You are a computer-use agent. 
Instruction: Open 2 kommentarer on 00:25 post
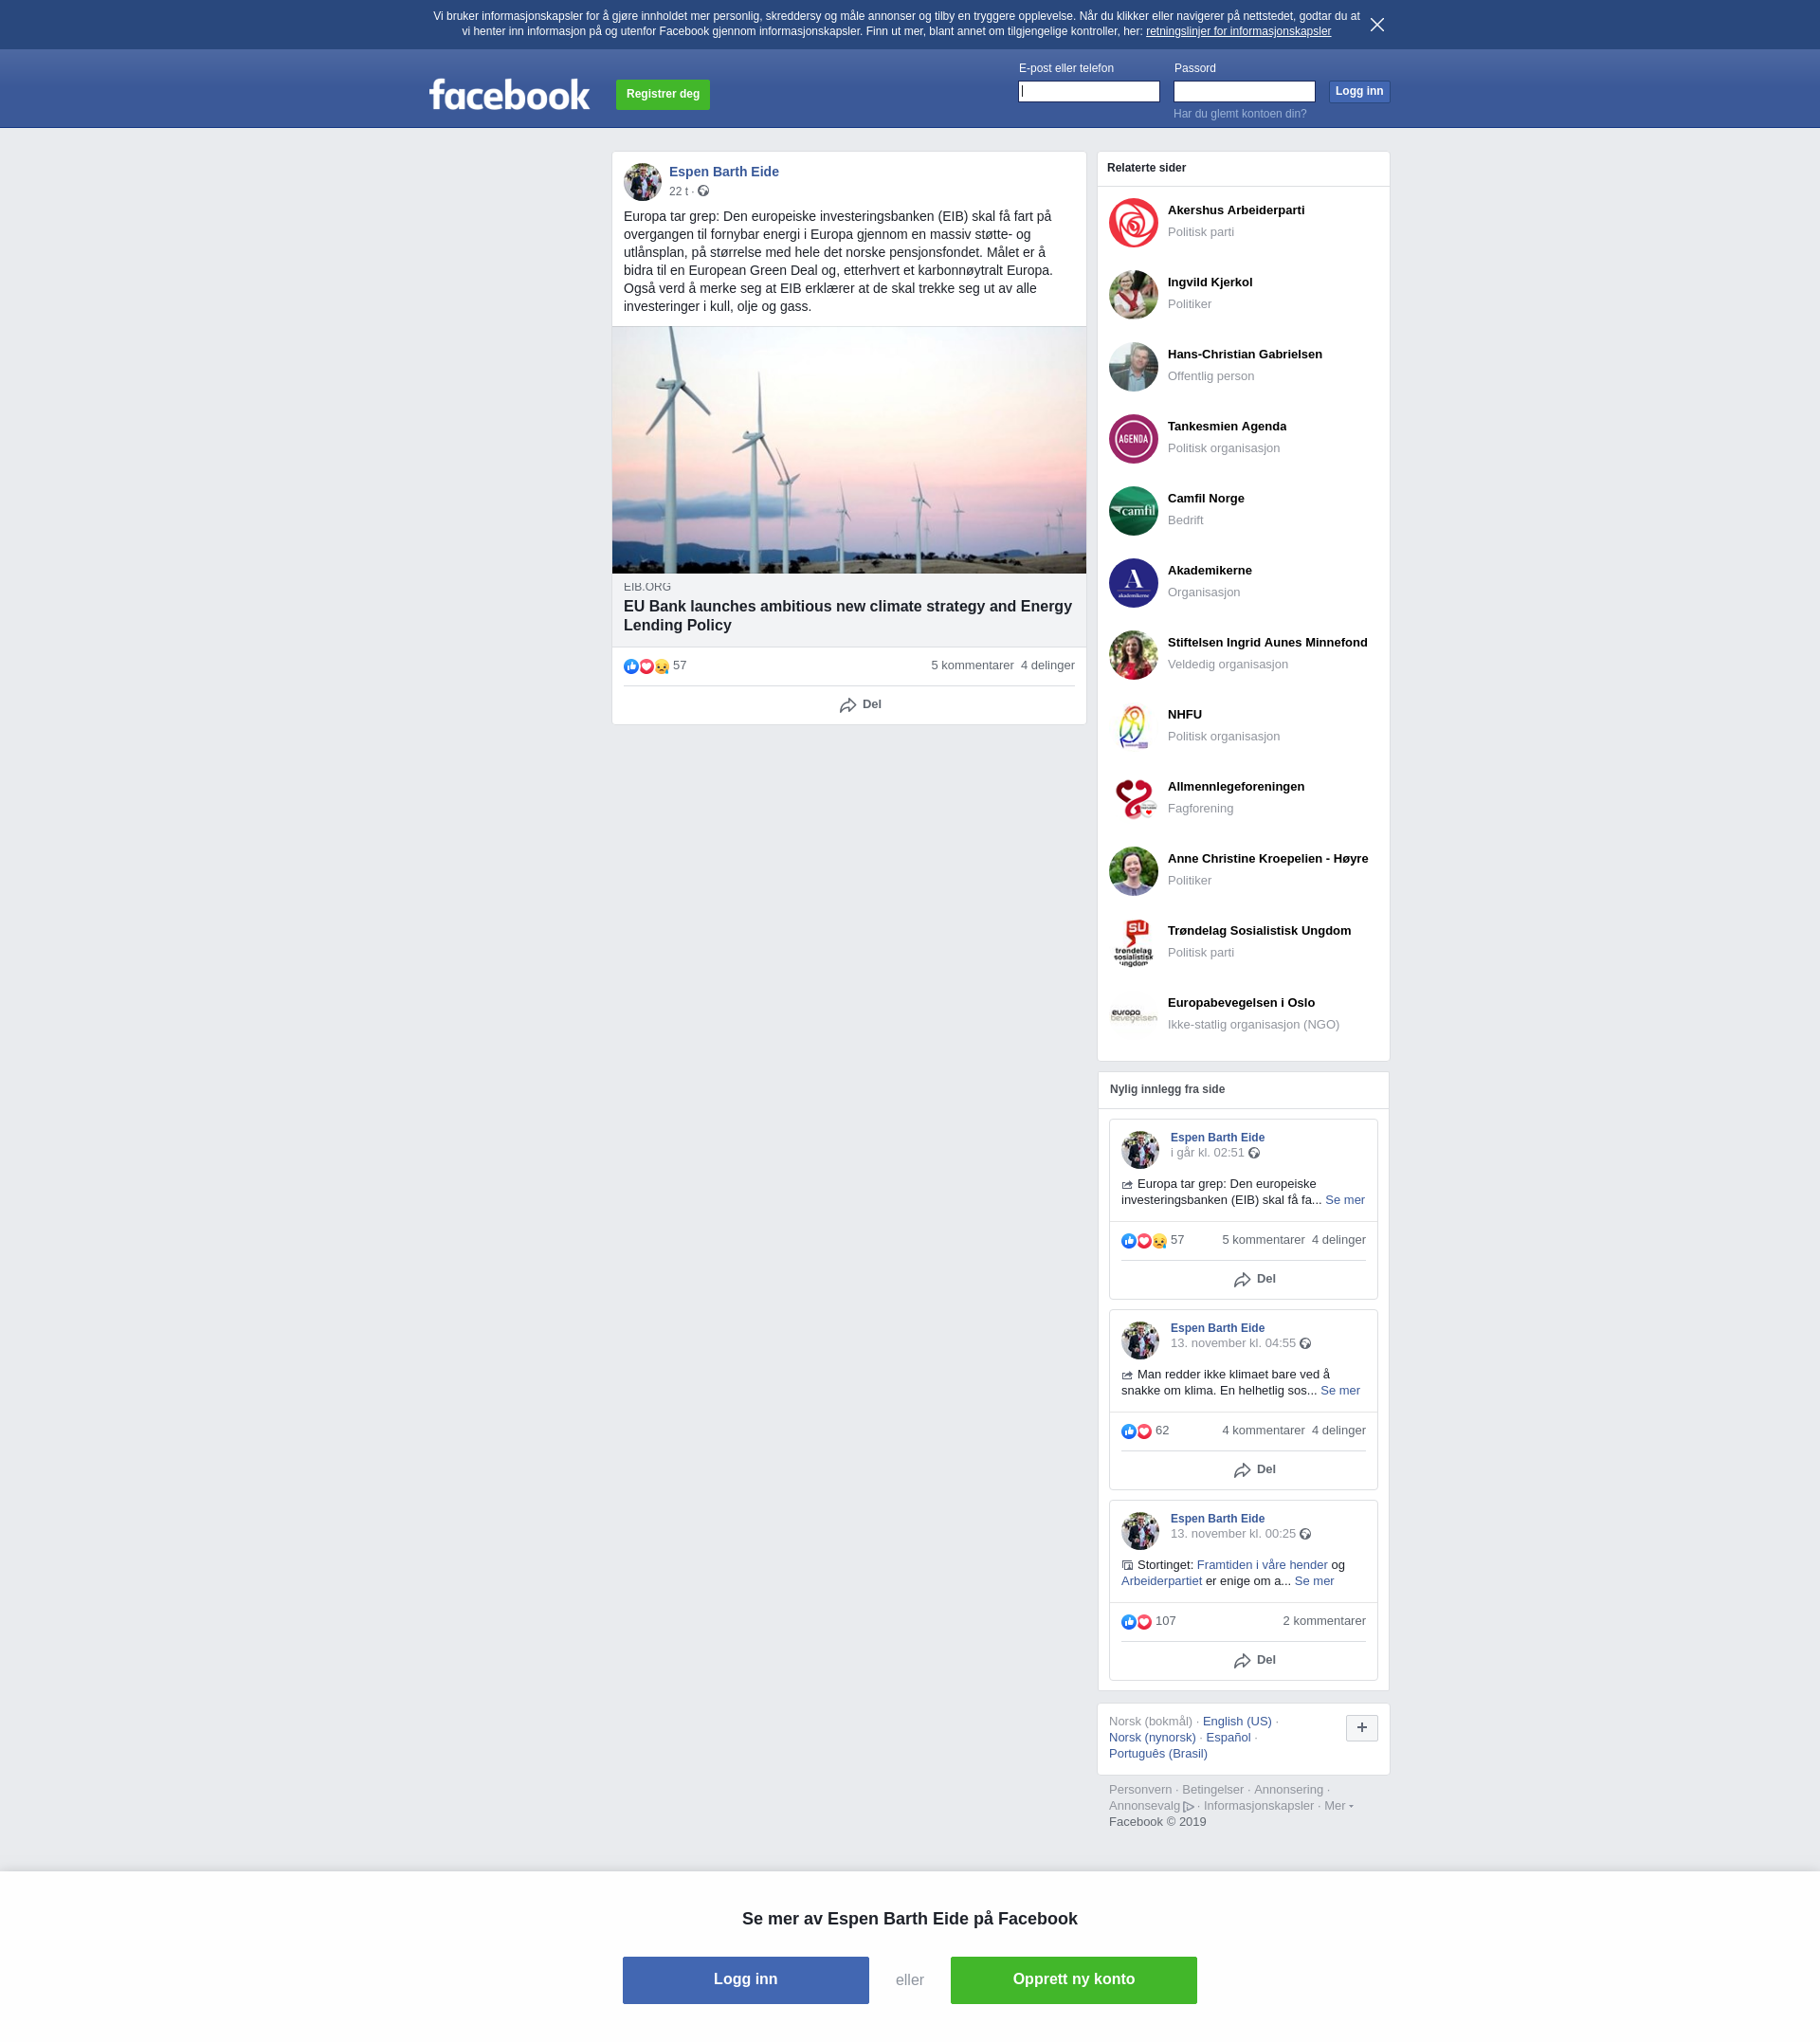click(1323, 1621)
